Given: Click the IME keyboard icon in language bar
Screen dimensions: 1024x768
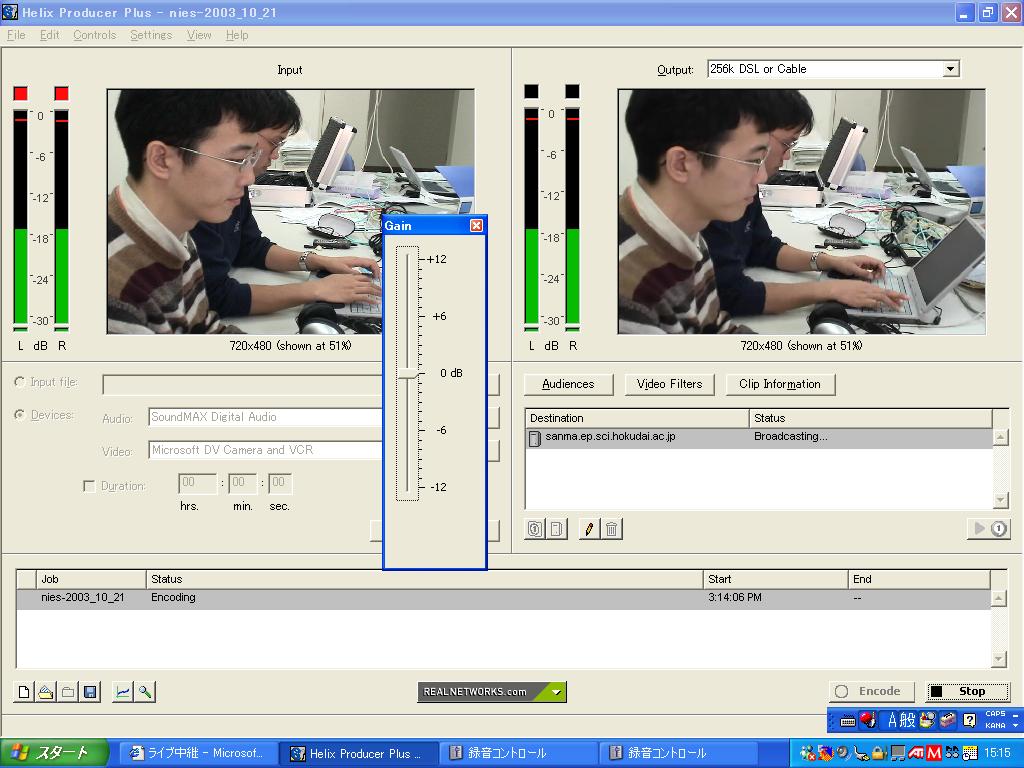Looking at the screenshot, I should pos(848,721).
